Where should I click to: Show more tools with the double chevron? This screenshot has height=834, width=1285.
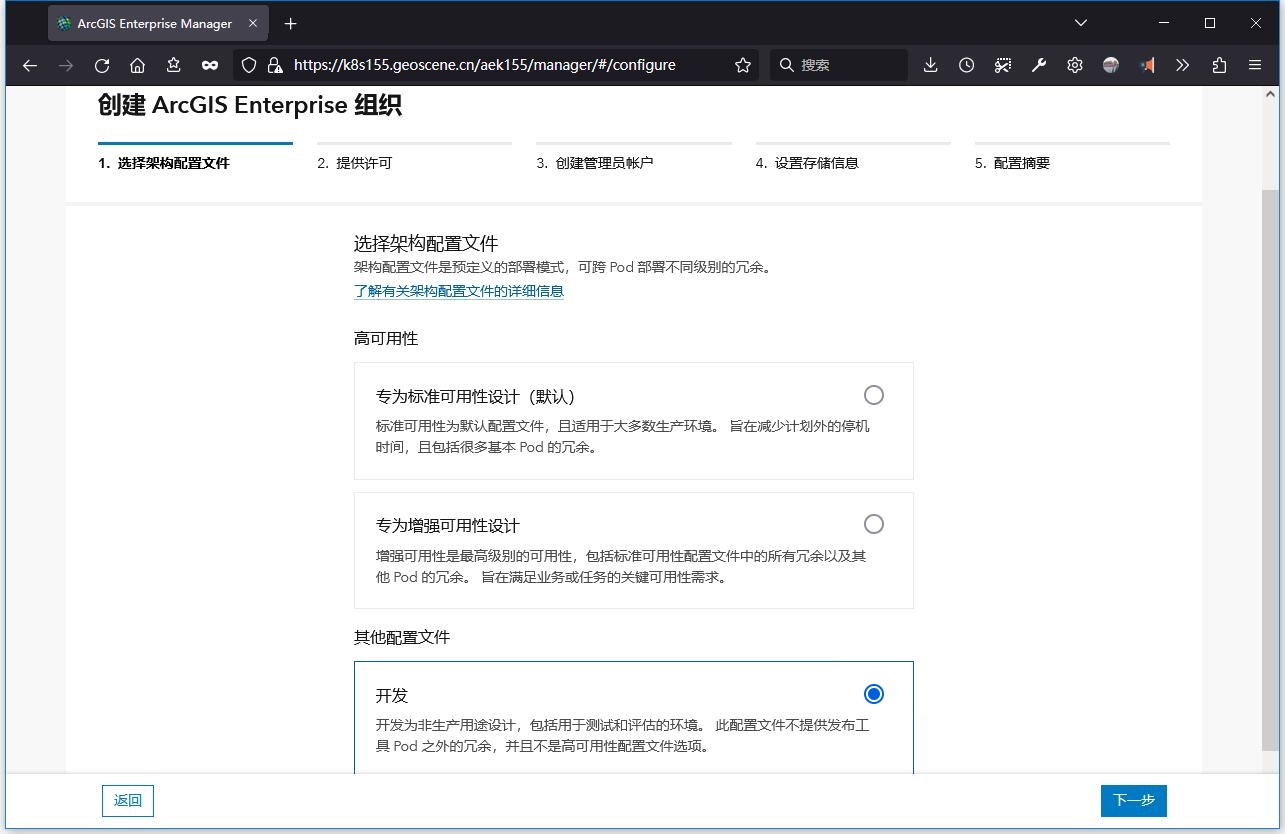coord(1183,65)
